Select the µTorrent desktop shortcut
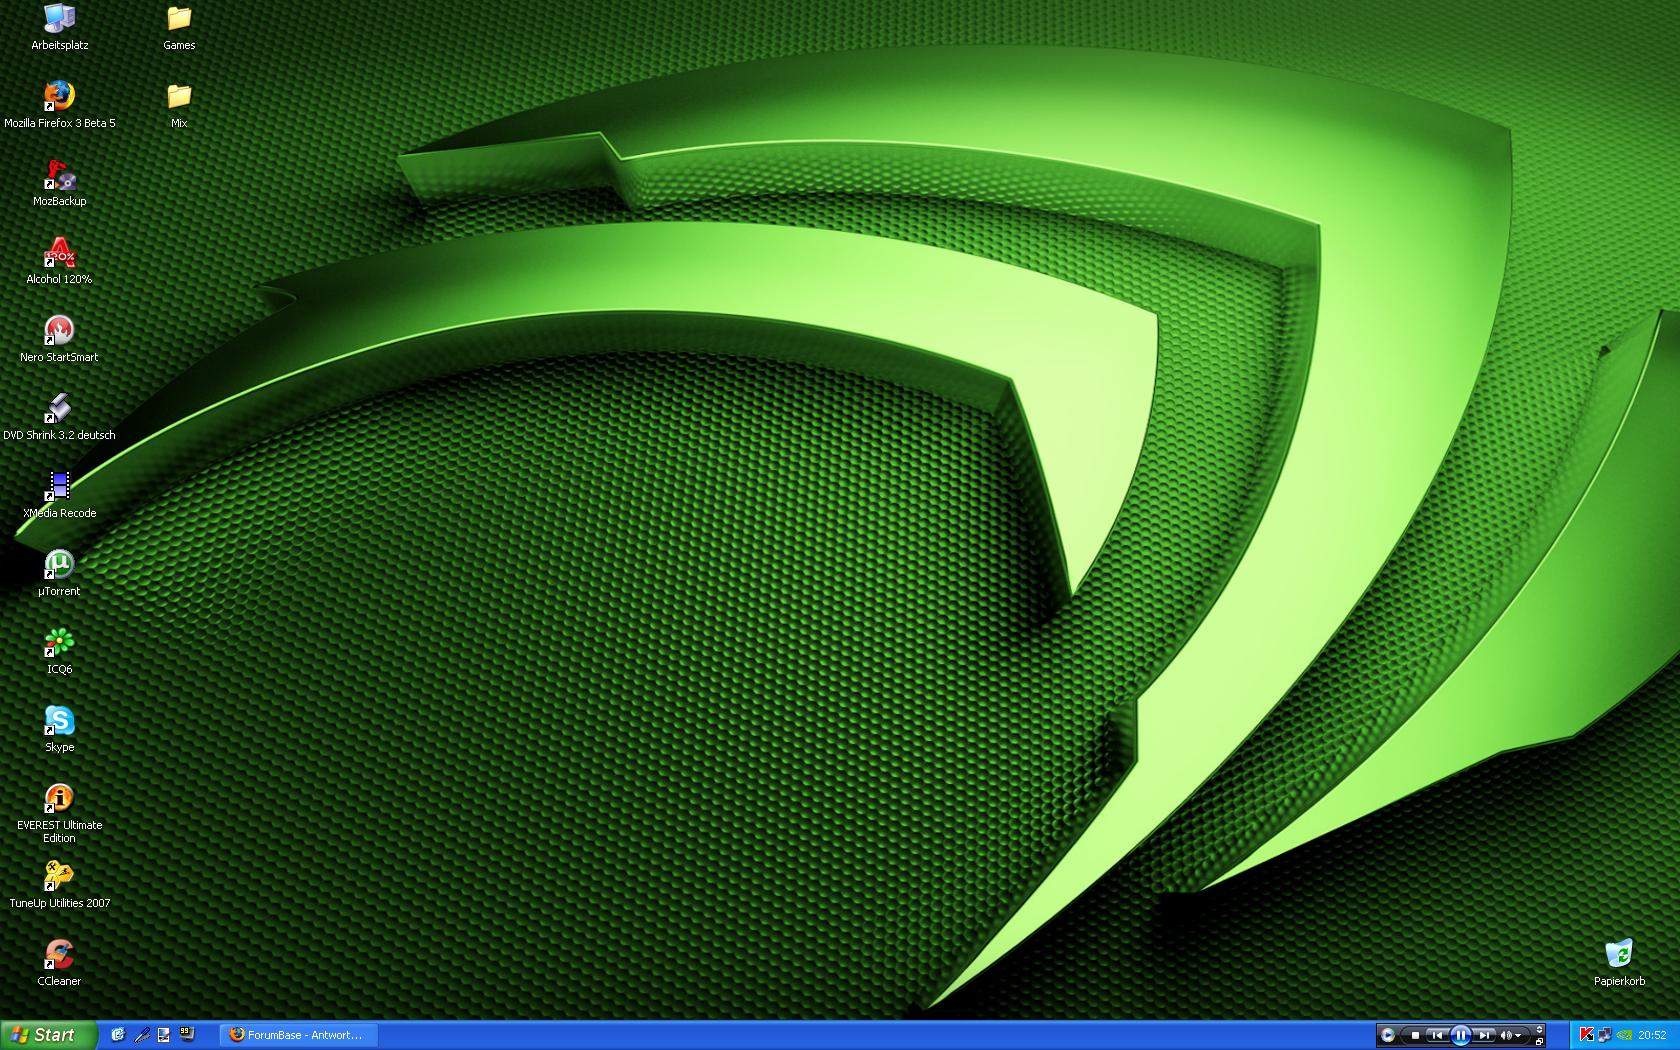Image resolution: width=1680 pixels, height=1050 pixels. coord(59,573)
